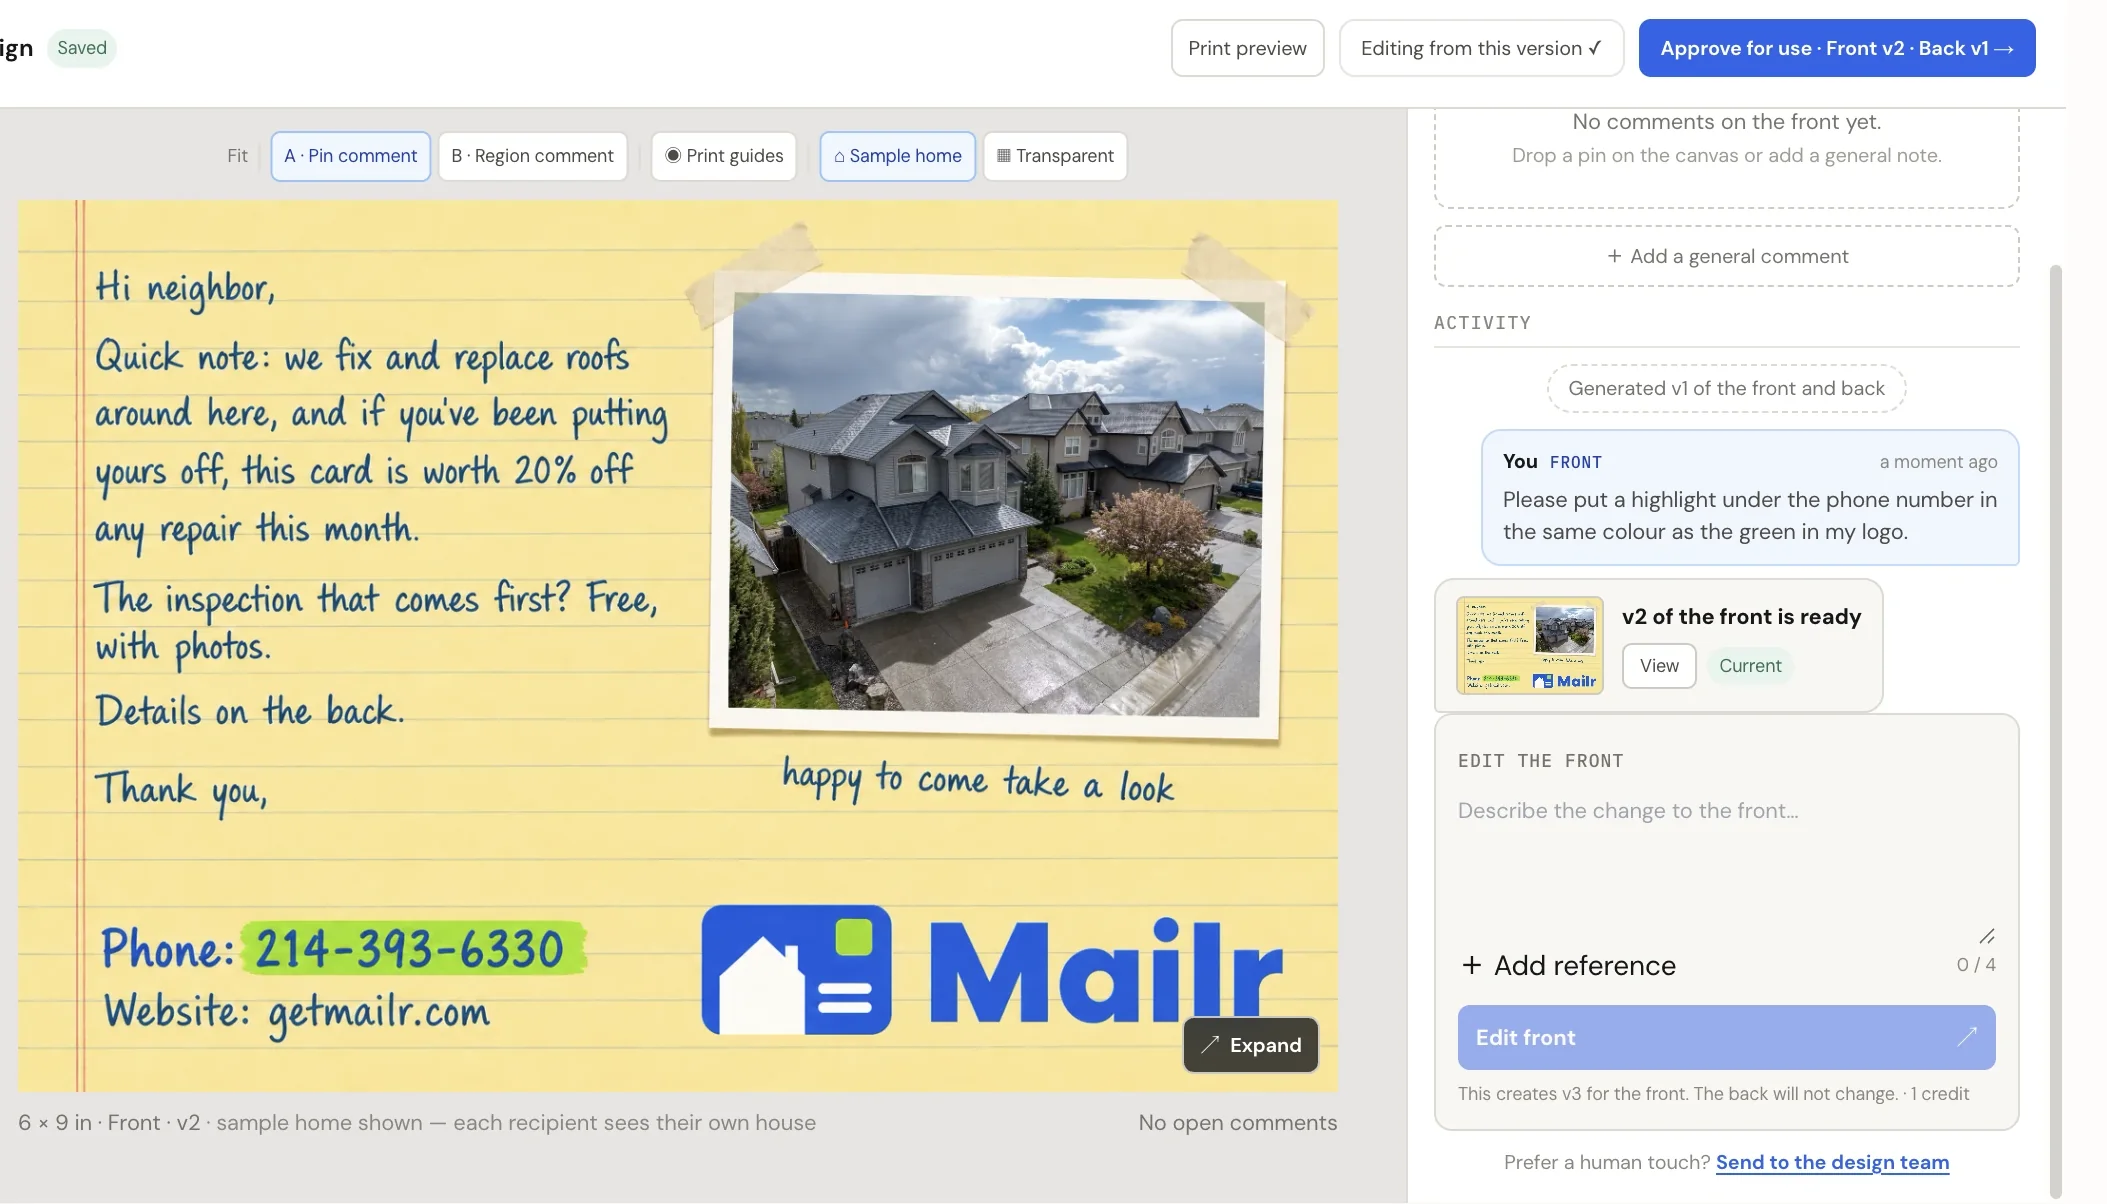
Task: Click the house photo on the postcard
Action: (x=996, y=505)
